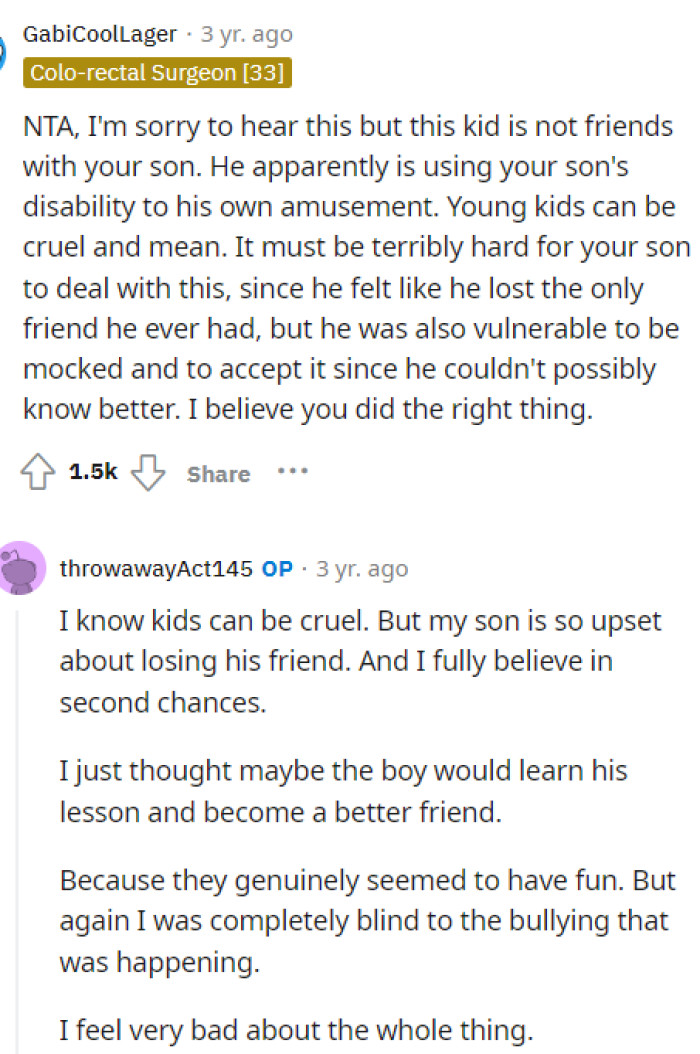700x1054 pixels.
Task: Click the down-arrow icon beside Share
Action: point(147,473)
